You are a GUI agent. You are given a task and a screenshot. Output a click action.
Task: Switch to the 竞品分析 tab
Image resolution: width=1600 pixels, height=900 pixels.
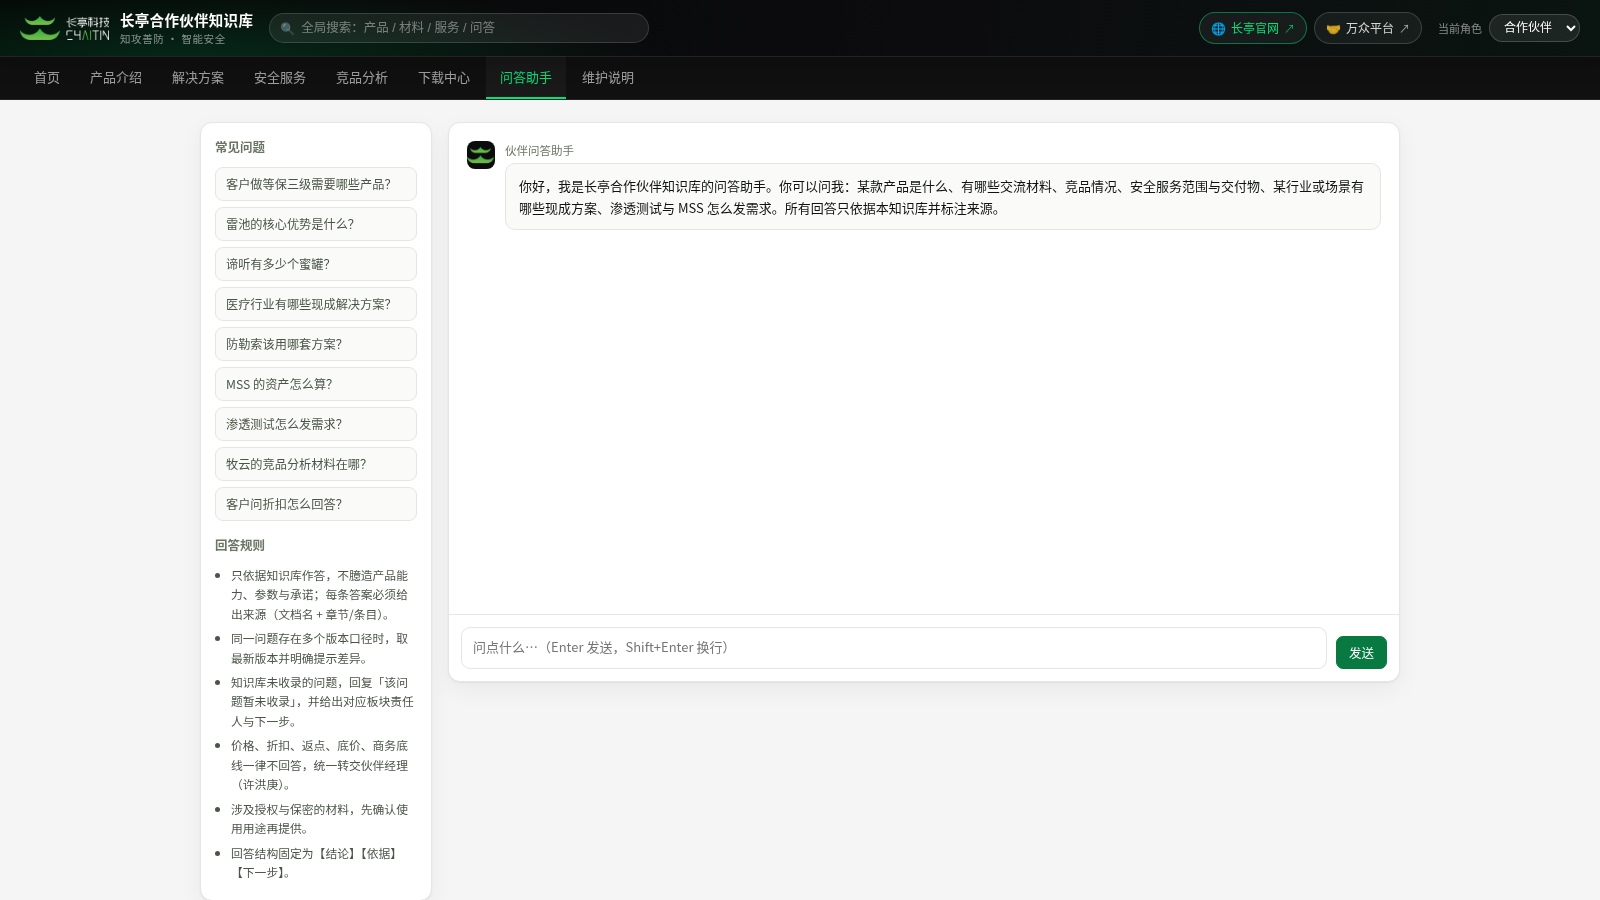pyautogui.click(x=362, y=78)
